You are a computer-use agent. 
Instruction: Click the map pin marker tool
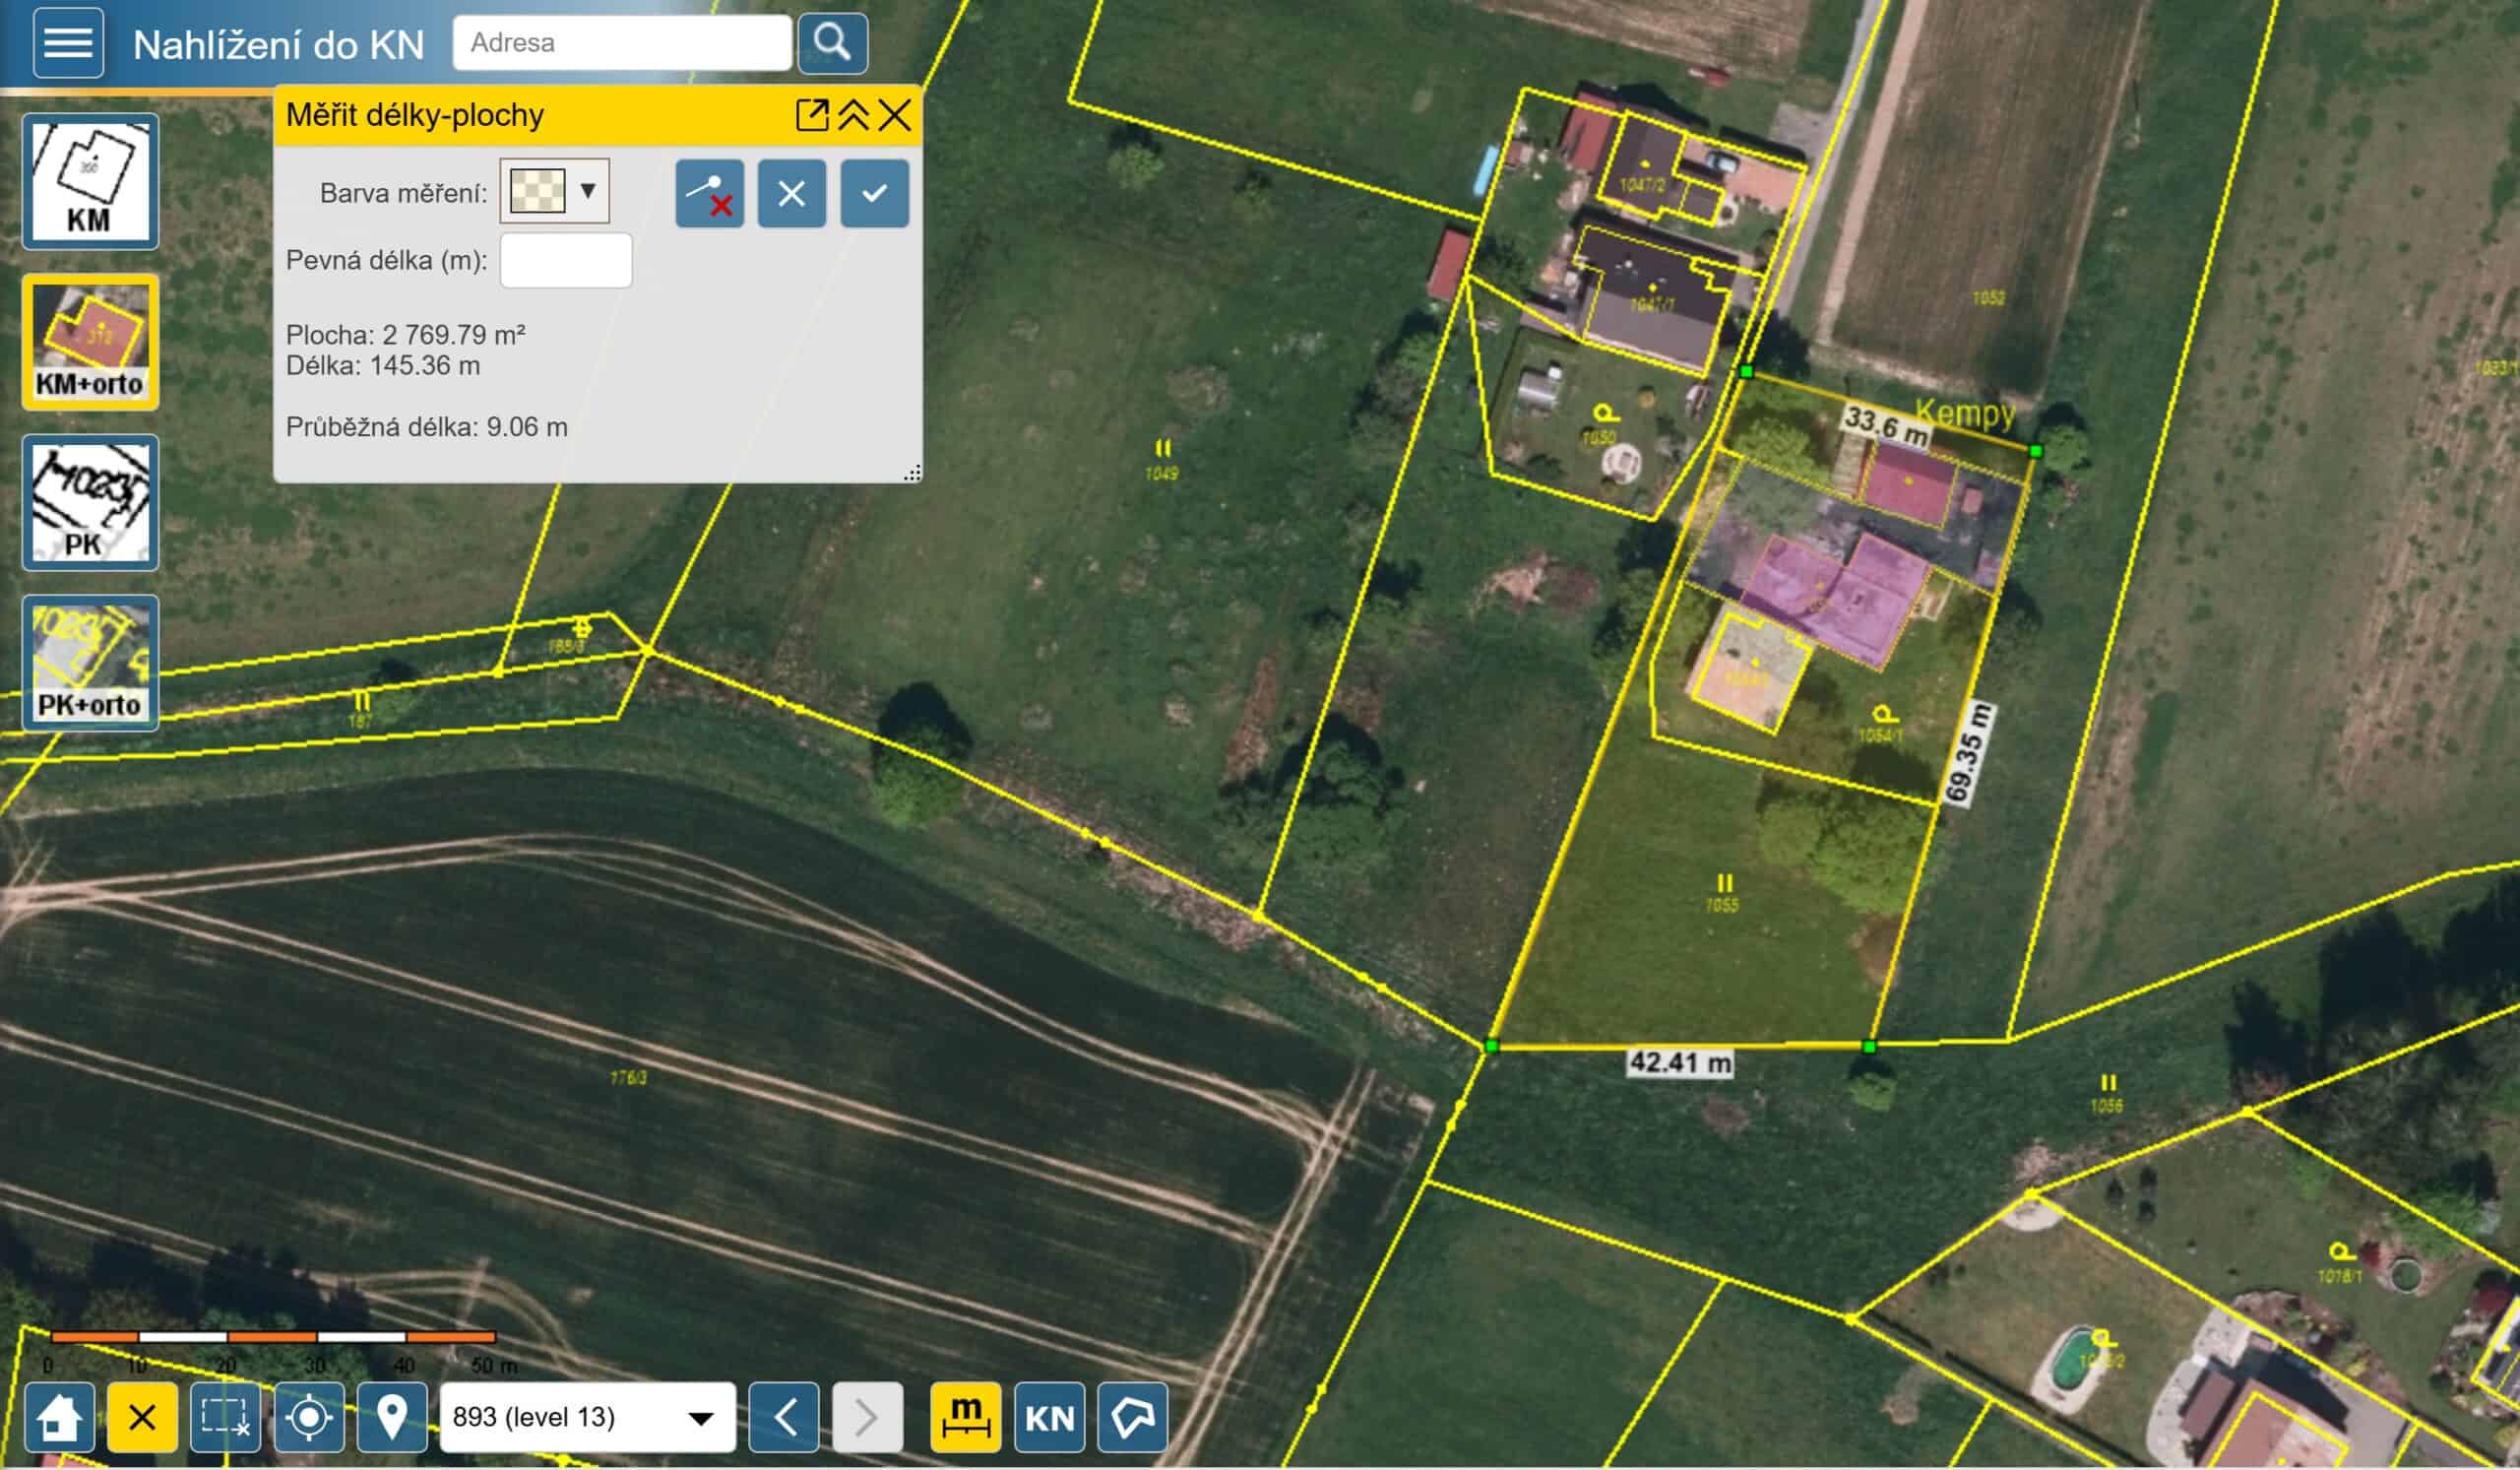click(x=392, y=1417)
